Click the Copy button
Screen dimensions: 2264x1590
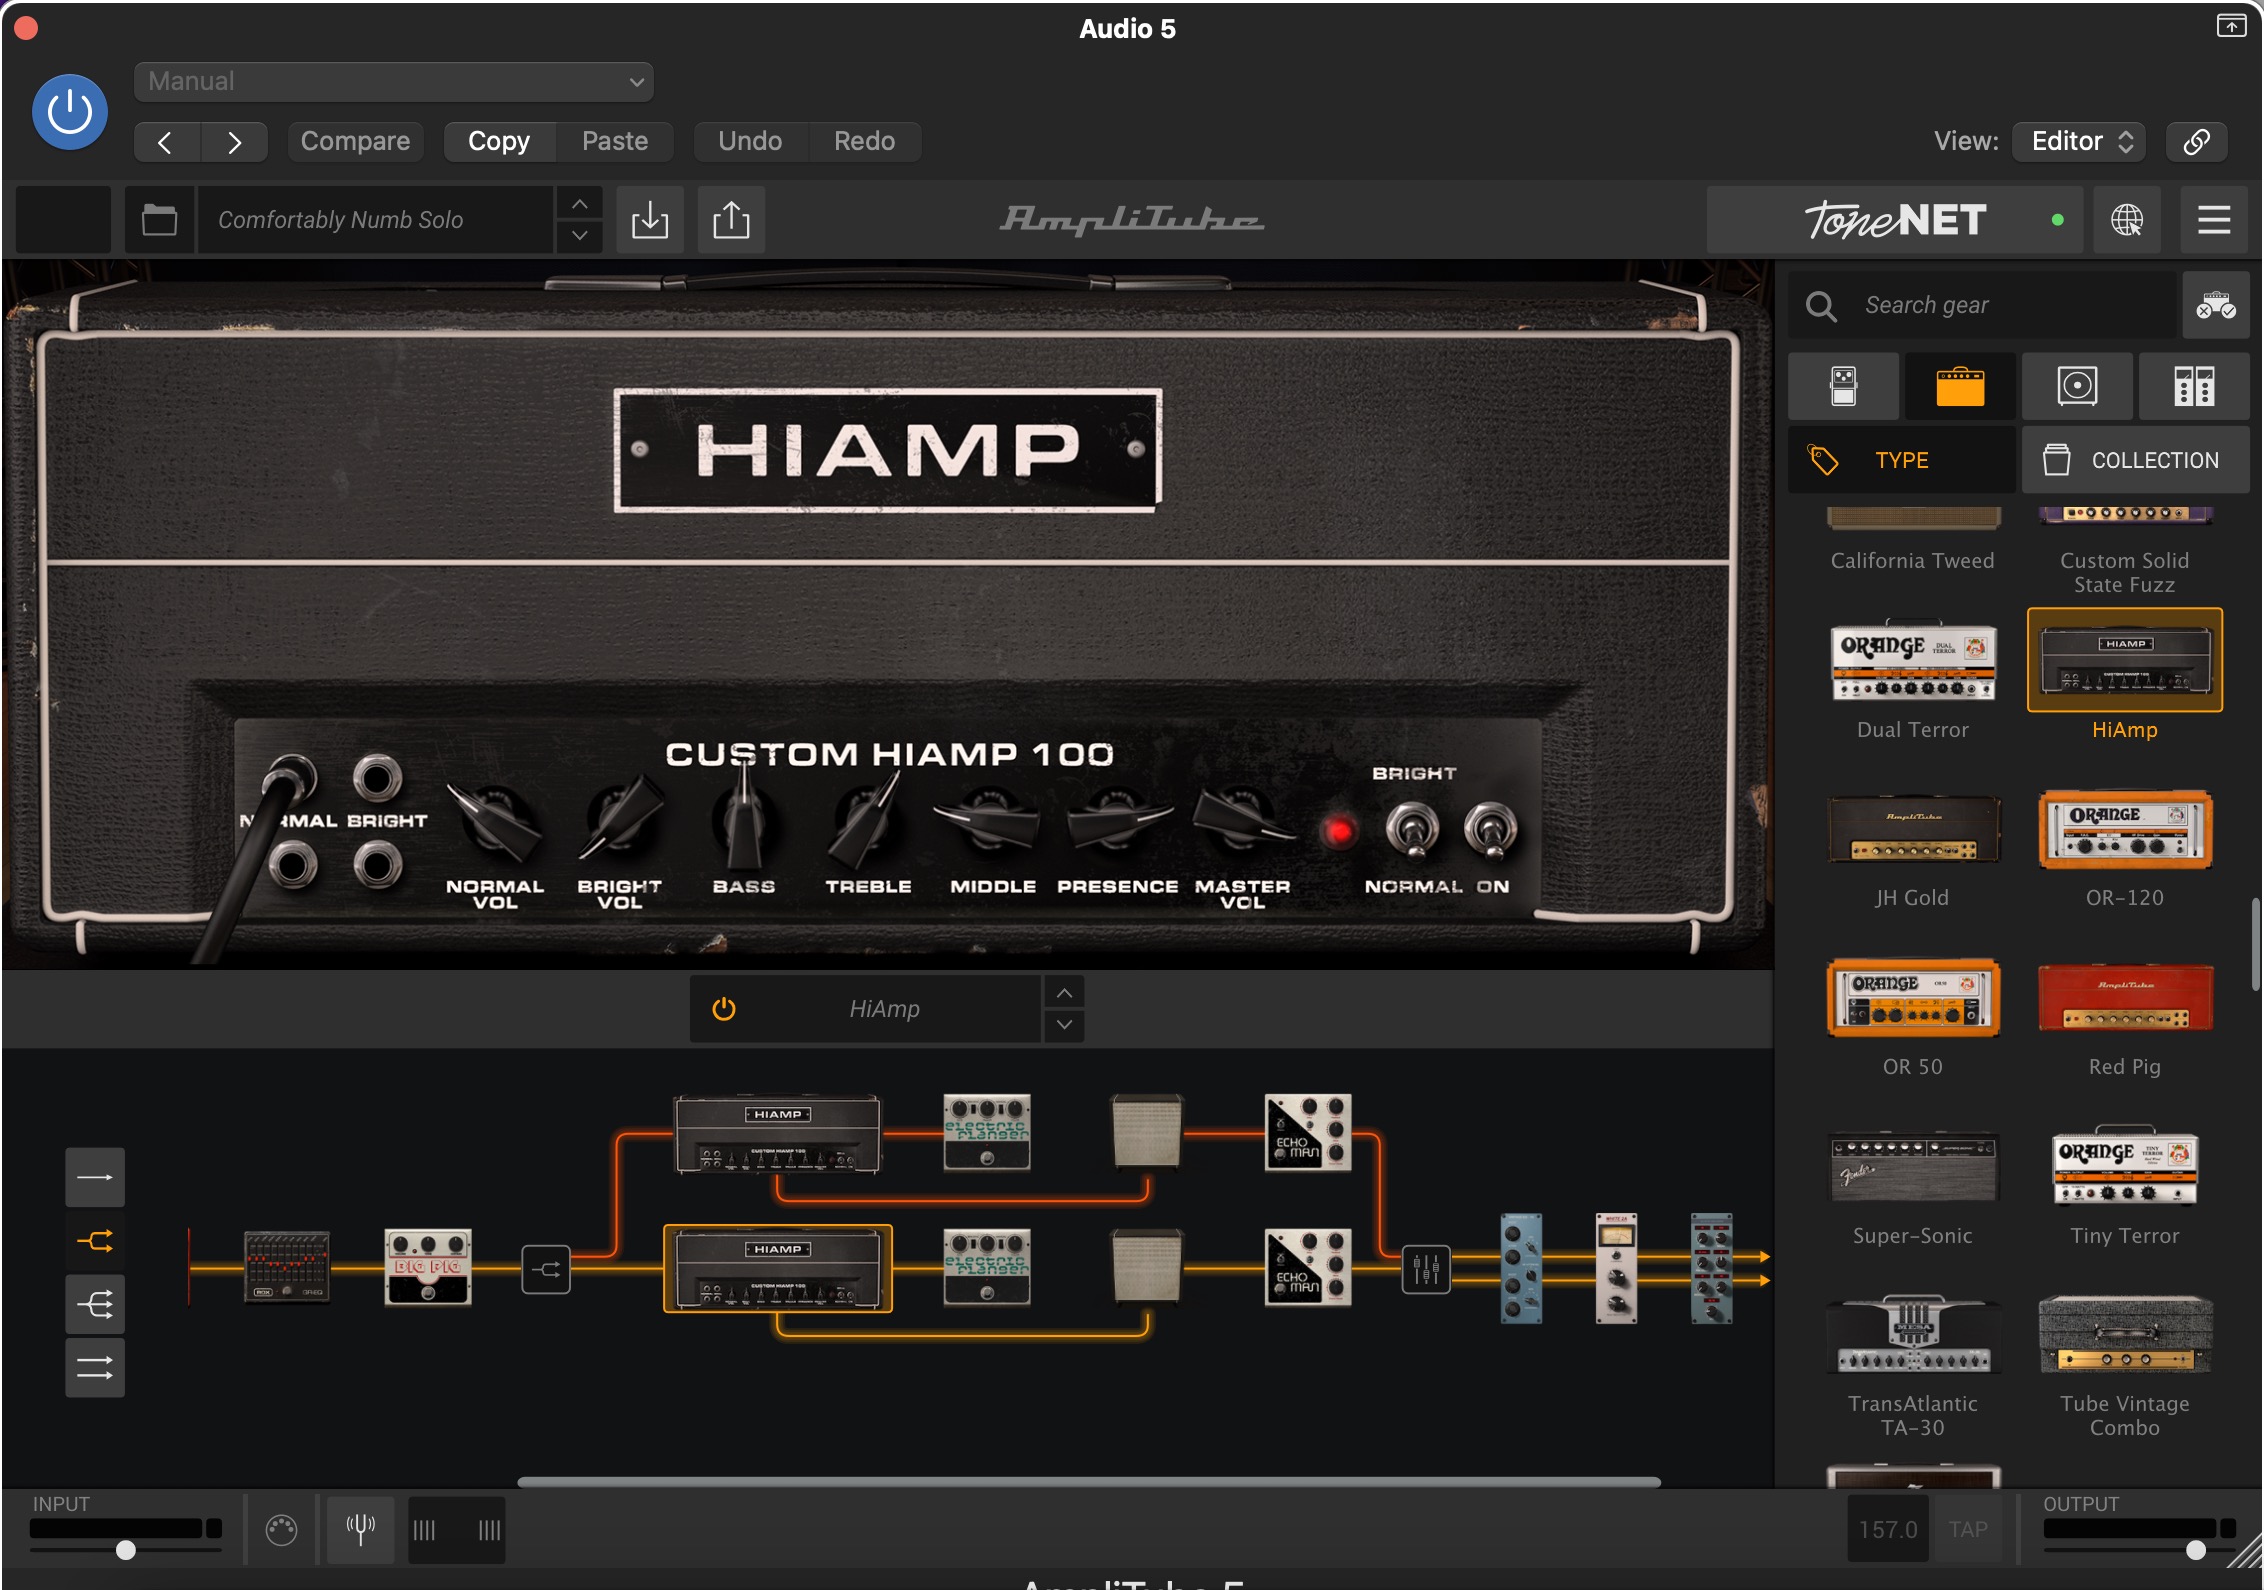(499, 141)
